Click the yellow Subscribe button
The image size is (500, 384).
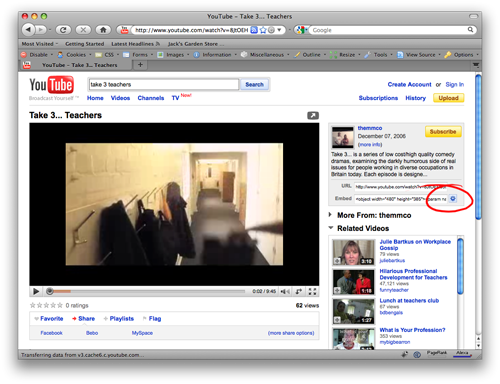tap(443, 132)
